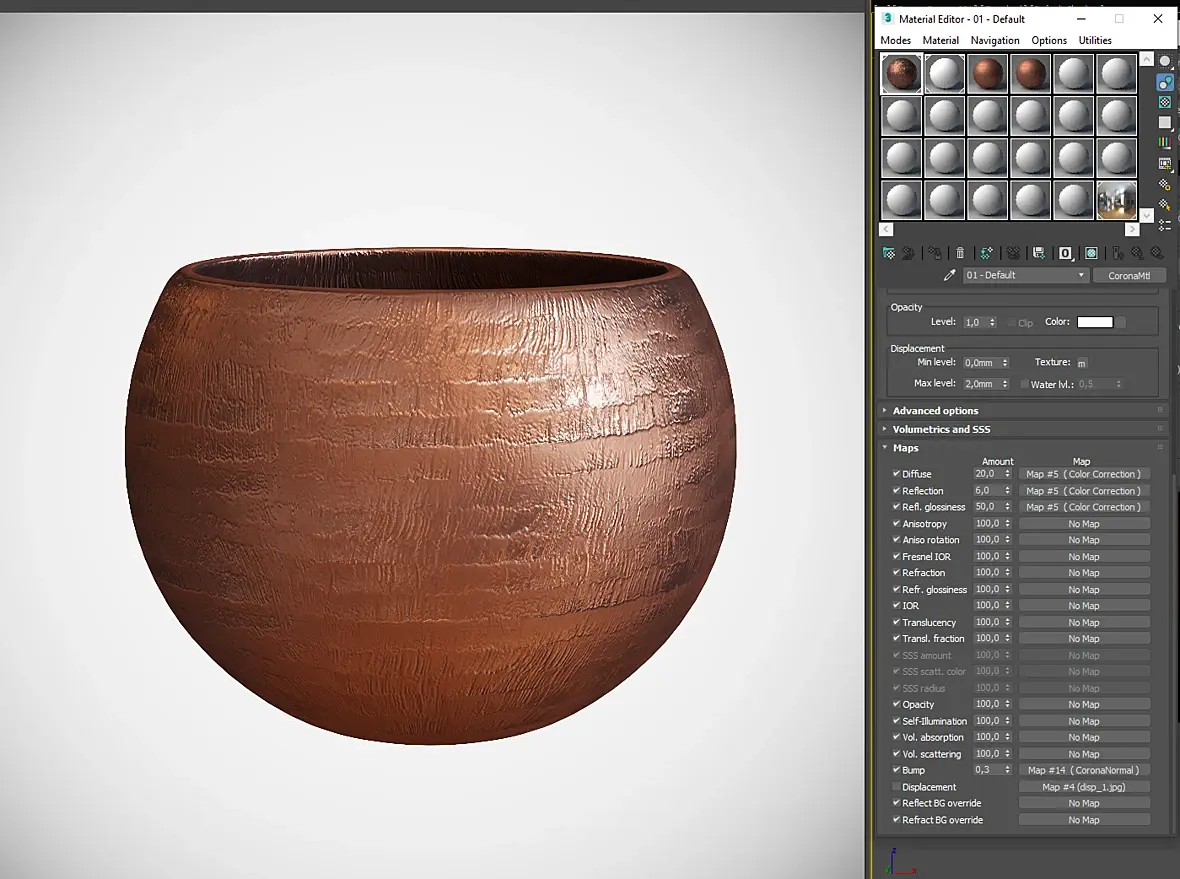Screen dimensions: 1180x879
Task: Uncheck the Bump map checkbox
Action: pos(896,770)
